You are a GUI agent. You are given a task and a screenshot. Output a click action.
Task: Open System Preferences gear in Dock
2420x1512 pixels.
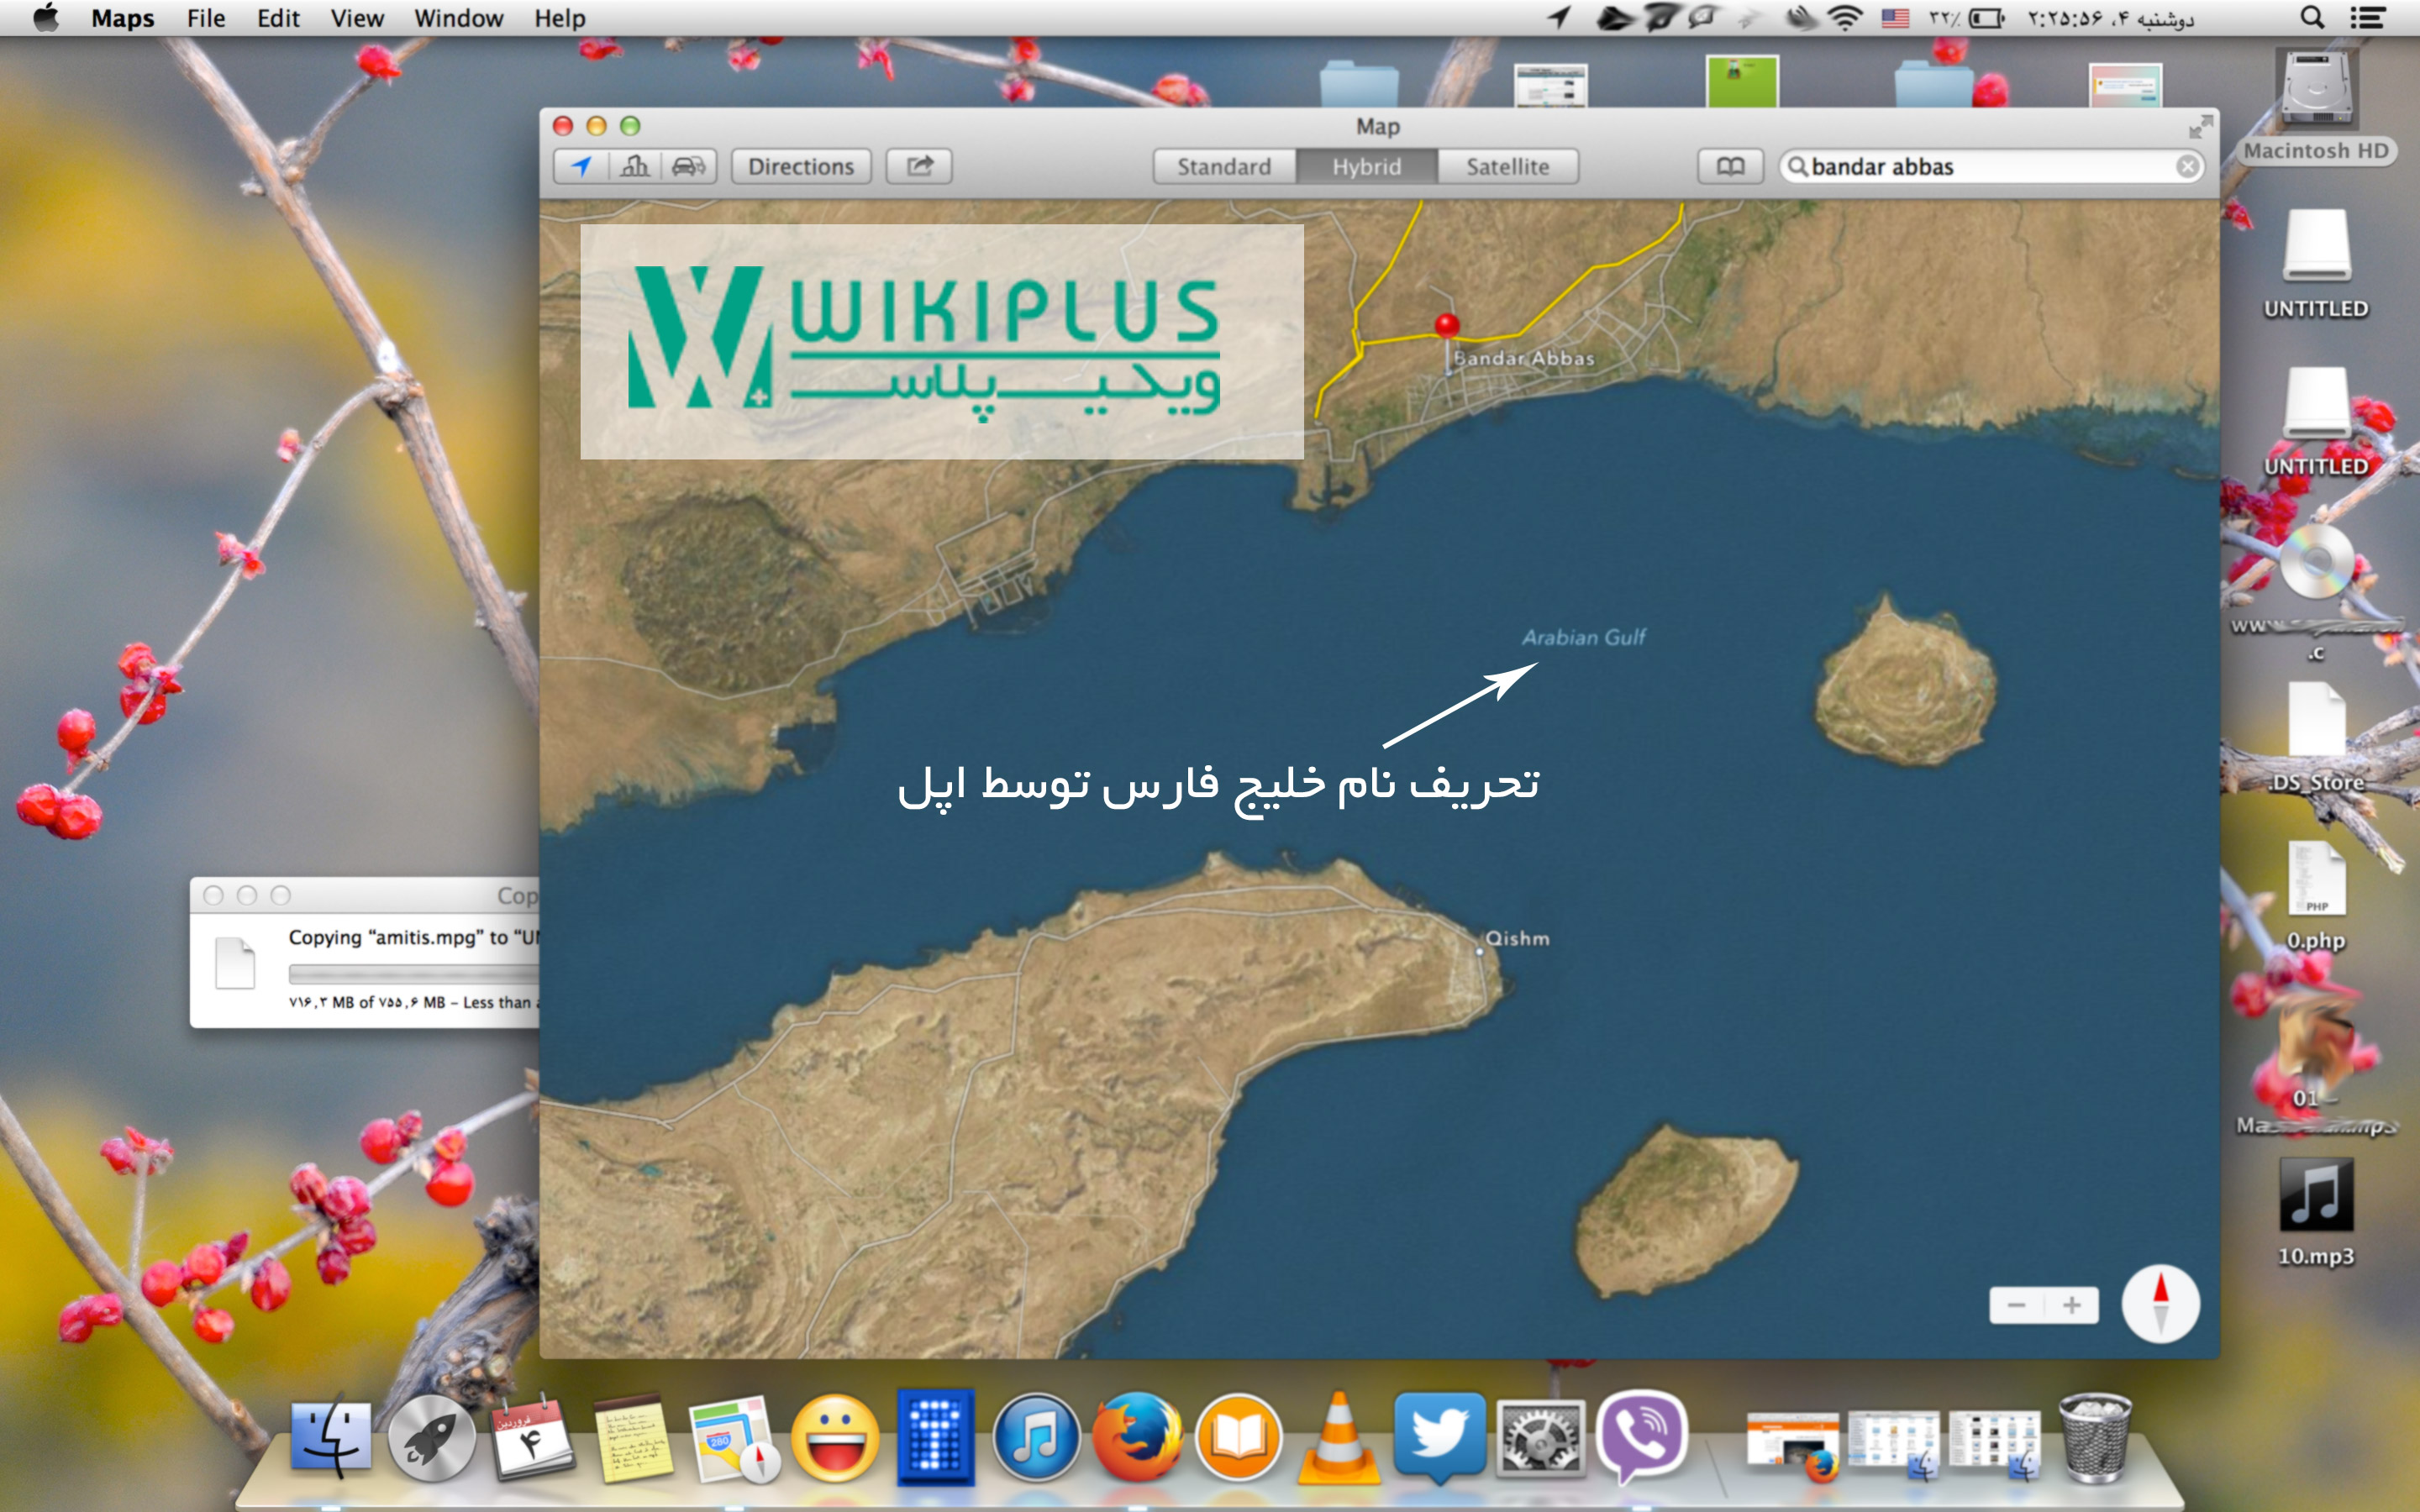coord(1540,1438)
